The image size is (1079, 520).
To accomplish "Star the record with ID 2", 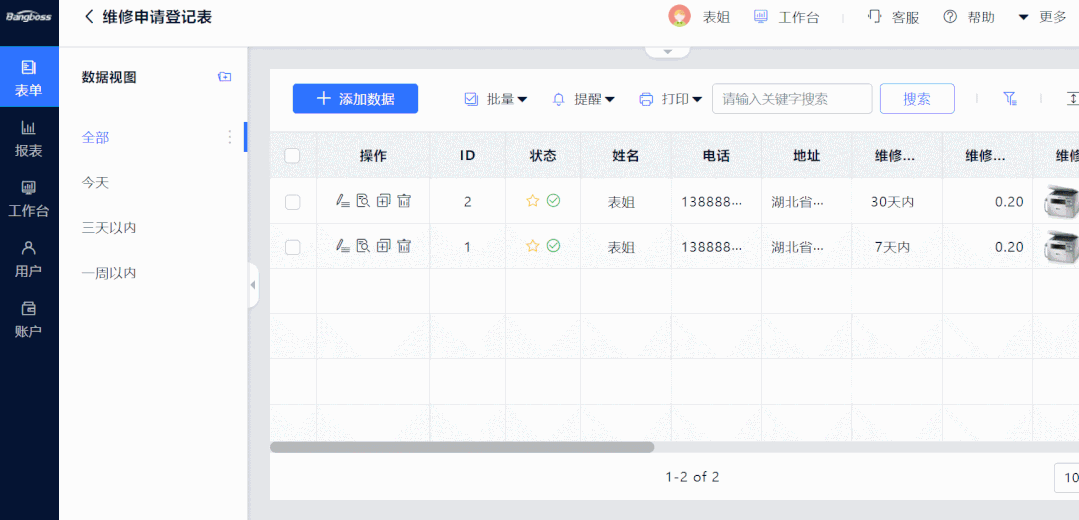I will 533,201.
